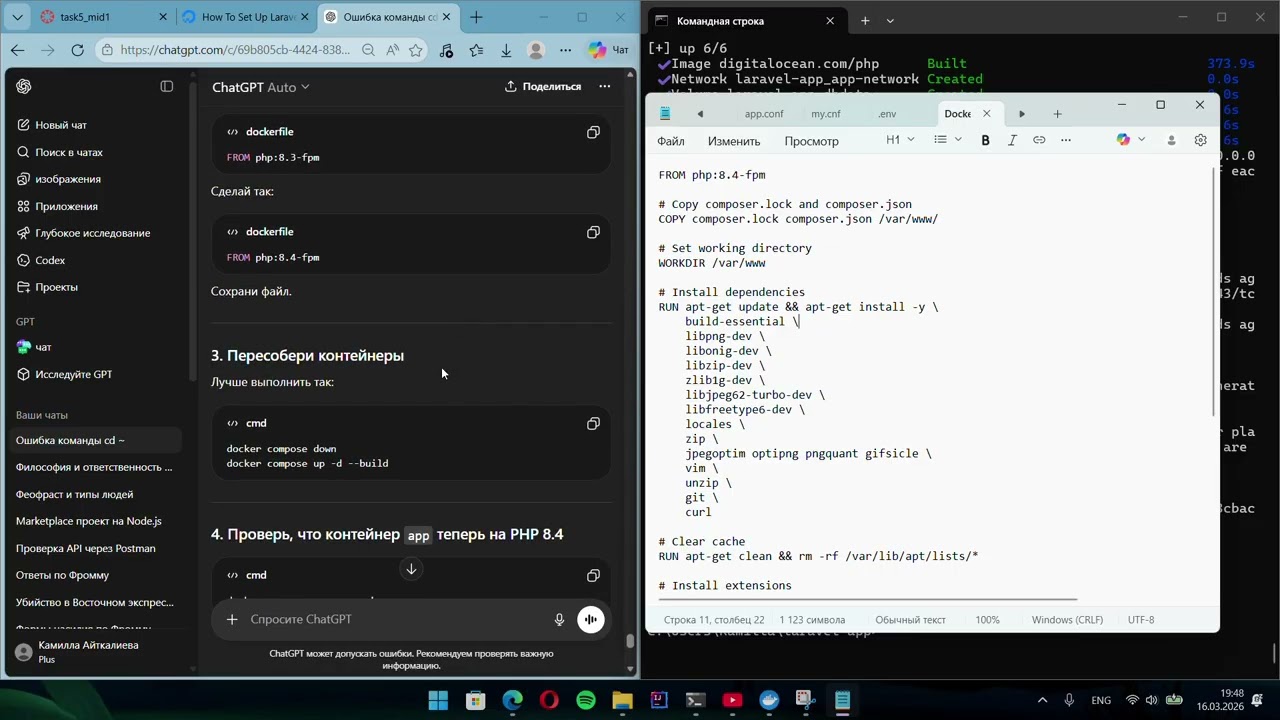Screen dimensions: 1280x720
Task: Open terminal tab dropdown arrow
Action: click(890, 21)
